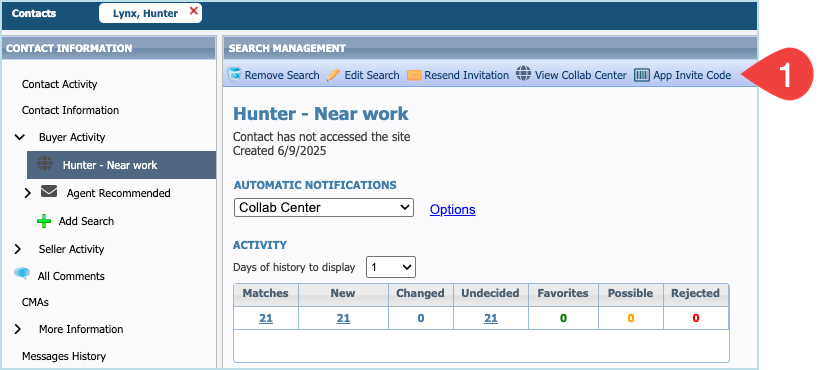The image size is (818, 370).
Task: Switch to the Contacts tab
Action: [34, 14]
